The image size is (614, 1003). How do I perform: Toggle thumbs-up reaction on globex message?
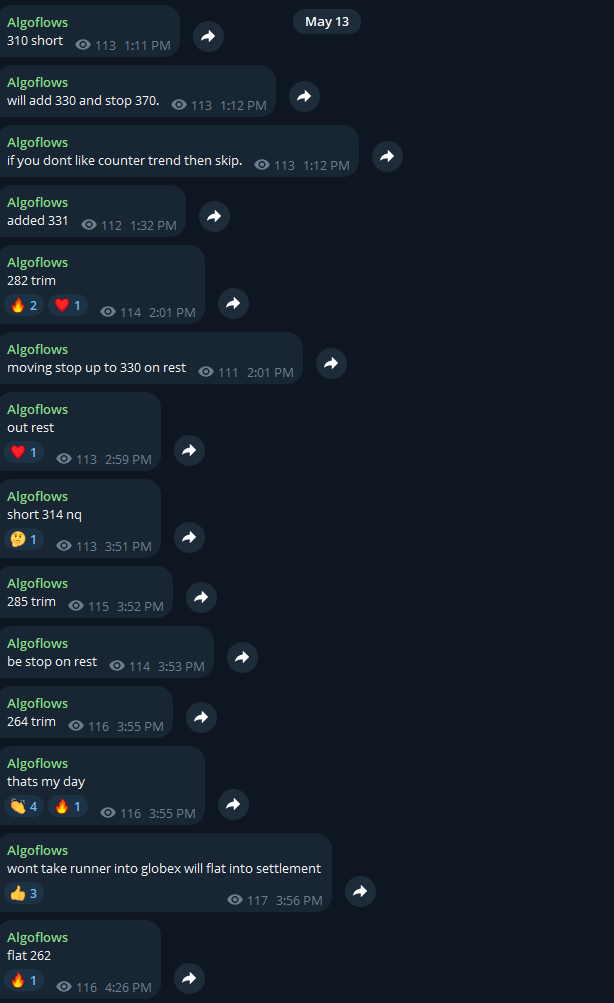24,893
